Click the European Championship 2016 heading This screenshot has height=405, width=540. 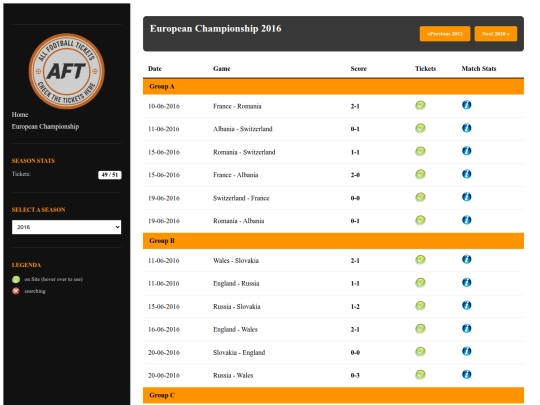point(216,29)
